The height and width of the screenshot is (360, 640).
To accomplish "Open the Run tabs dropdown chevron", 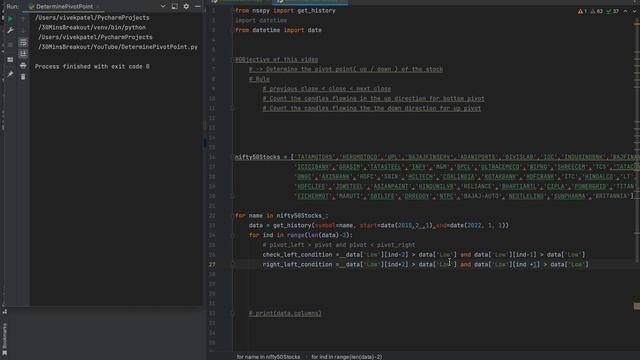I will tap(163, 7).
